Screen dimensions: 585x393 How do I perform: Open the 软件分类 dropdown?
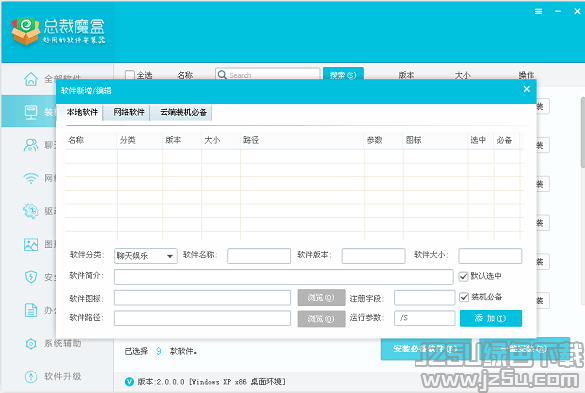coord(146,256)
